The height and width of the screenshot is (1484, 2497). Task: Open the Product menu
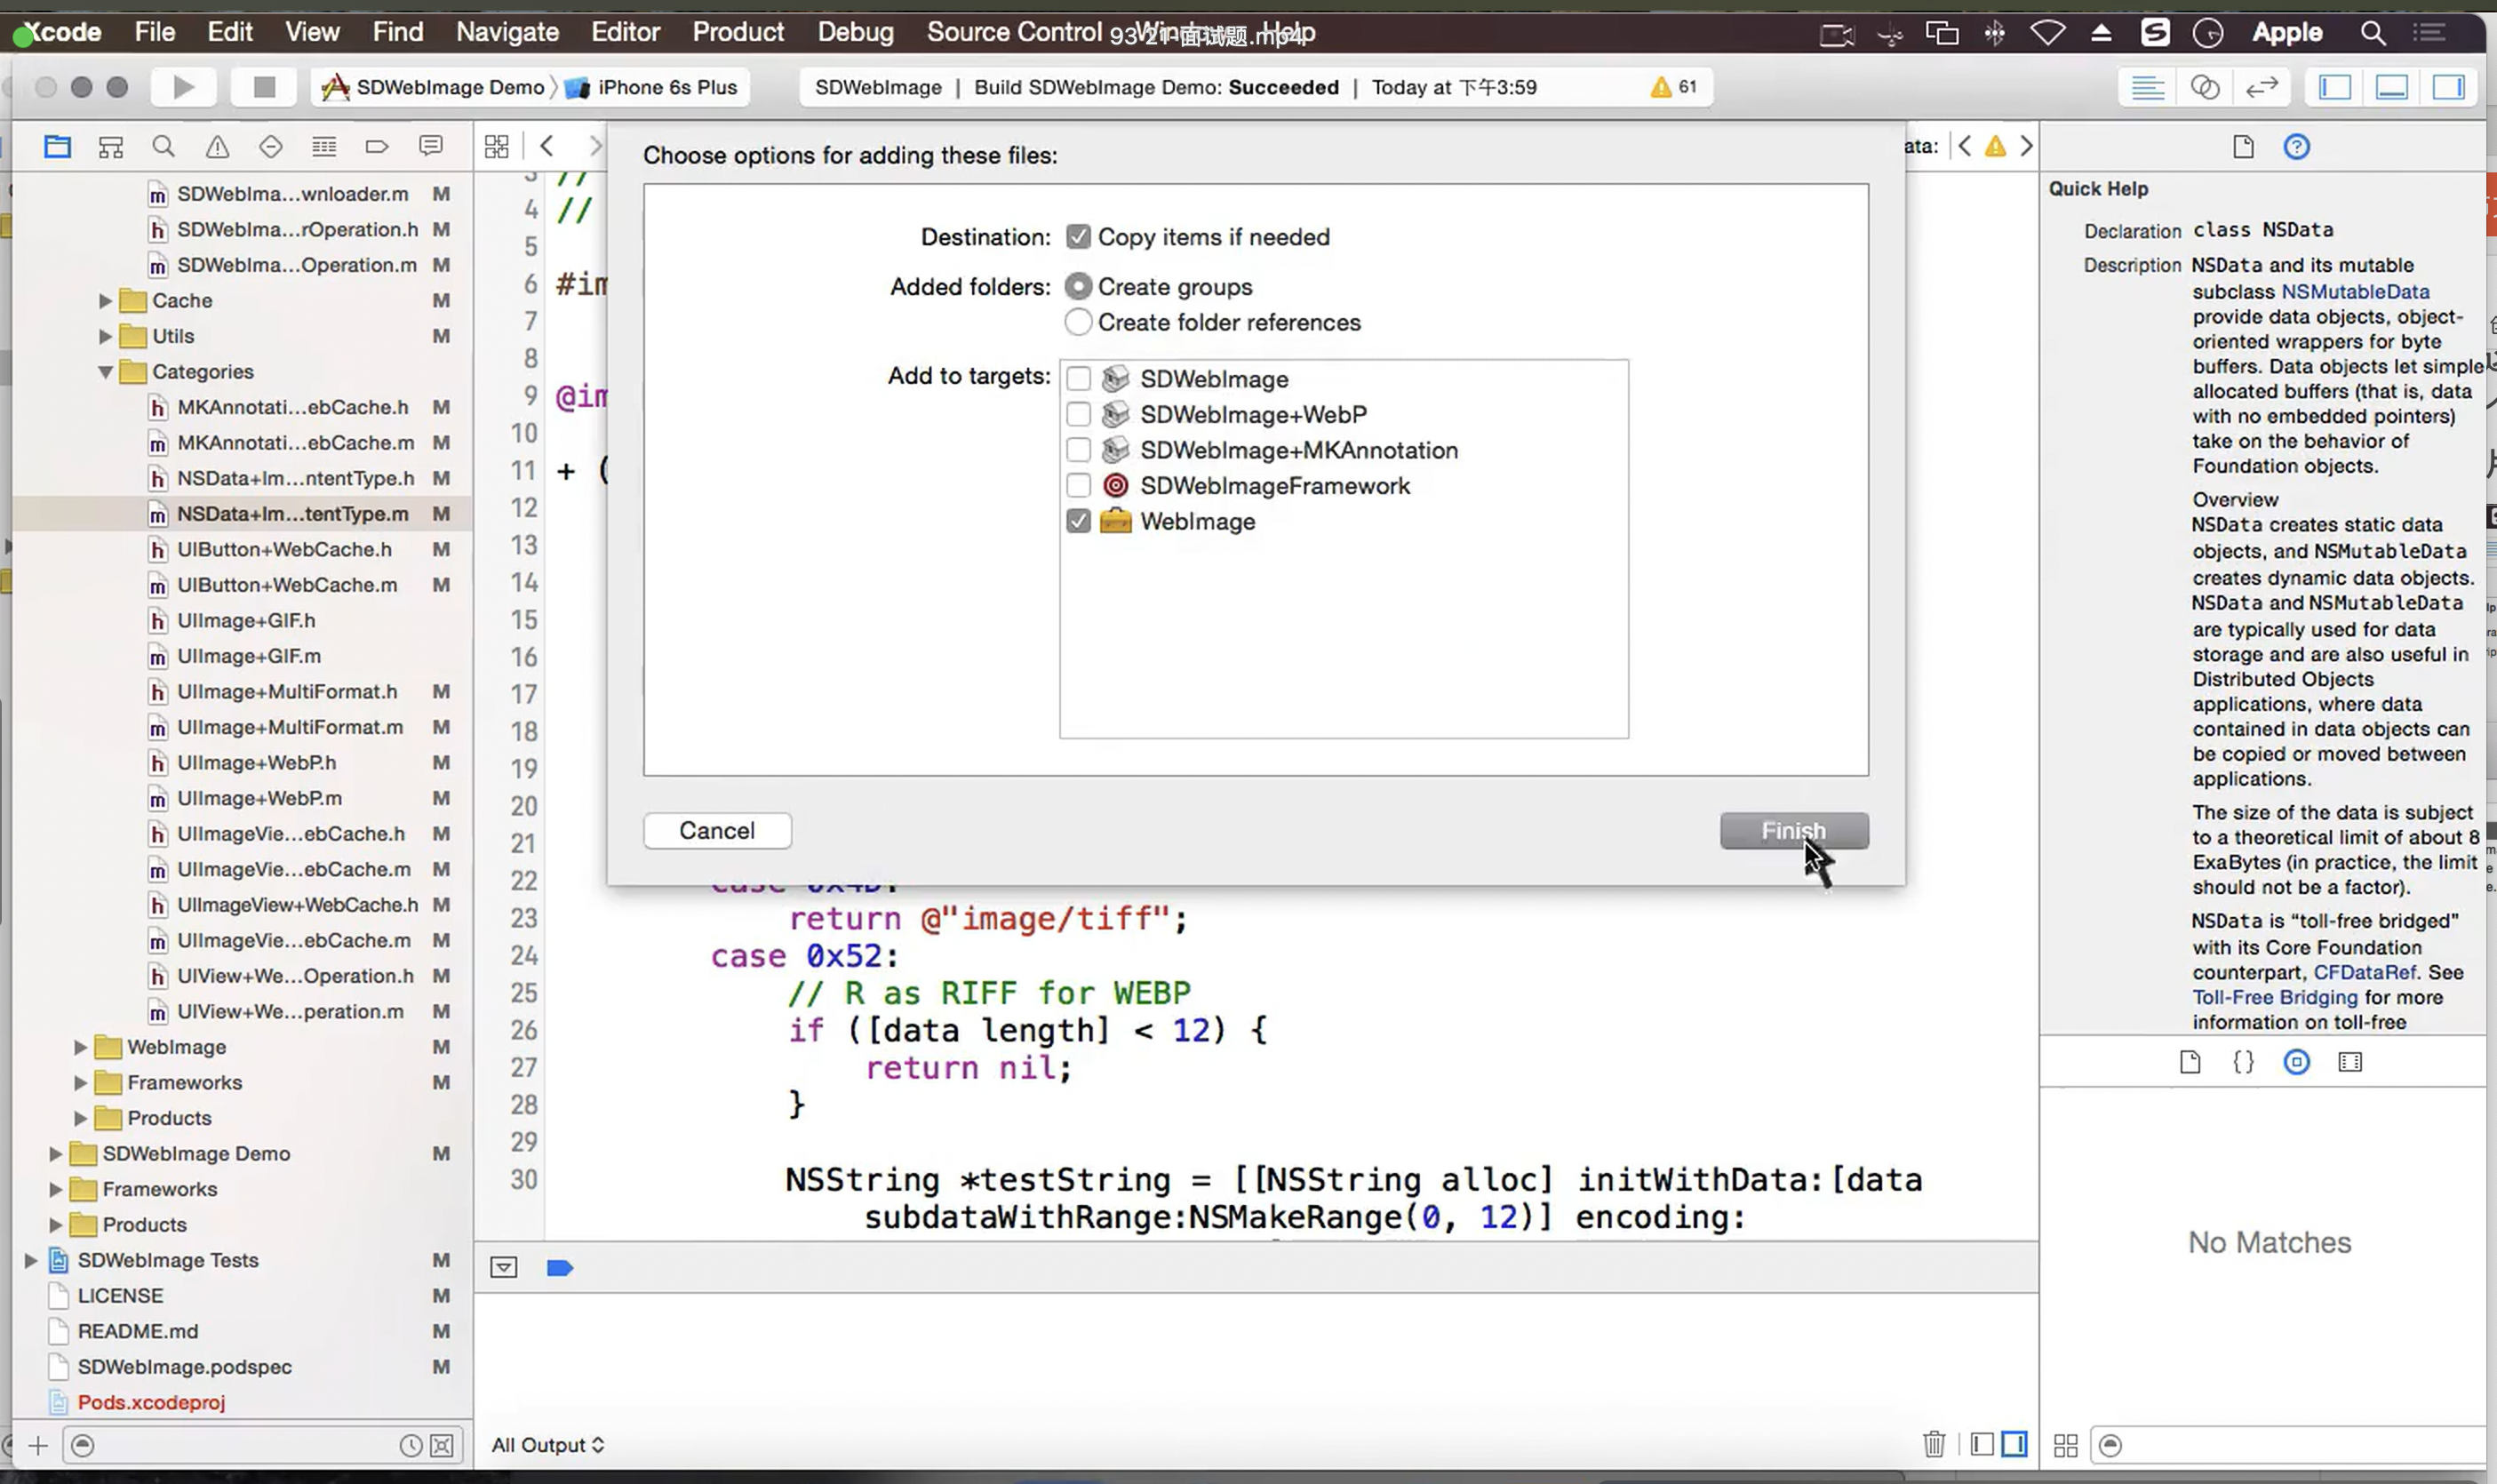click(x=738, y=32)
